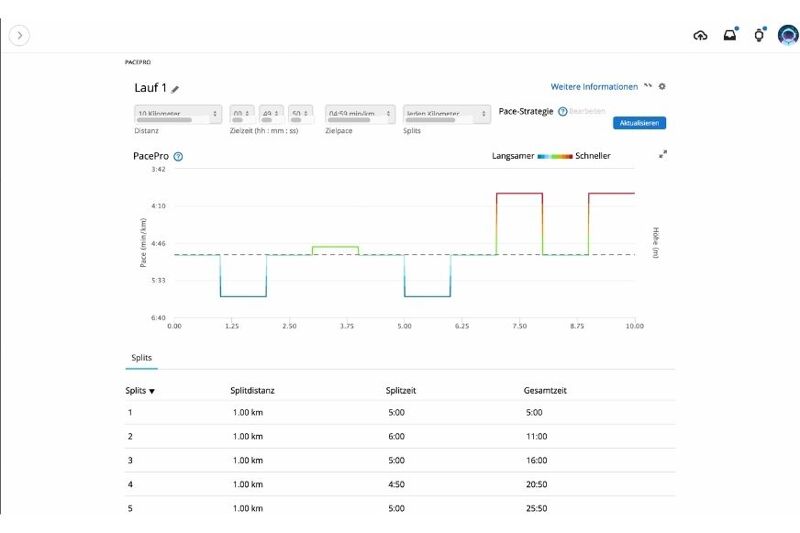
Task: Edit the Lauf 1 name with pencil icon
Action: pos(176,89)
